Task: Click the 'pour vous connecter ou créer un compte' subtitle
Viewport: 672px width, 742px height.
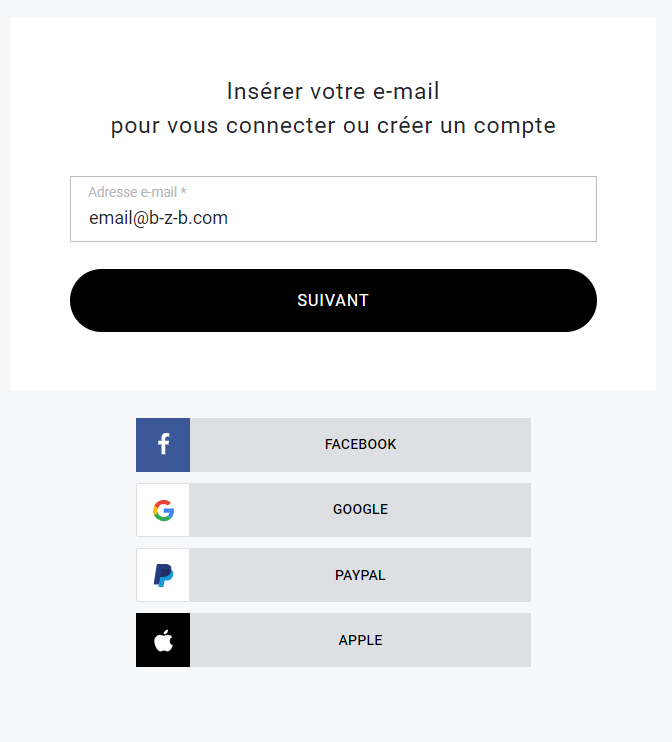Action: coord(333,126)
